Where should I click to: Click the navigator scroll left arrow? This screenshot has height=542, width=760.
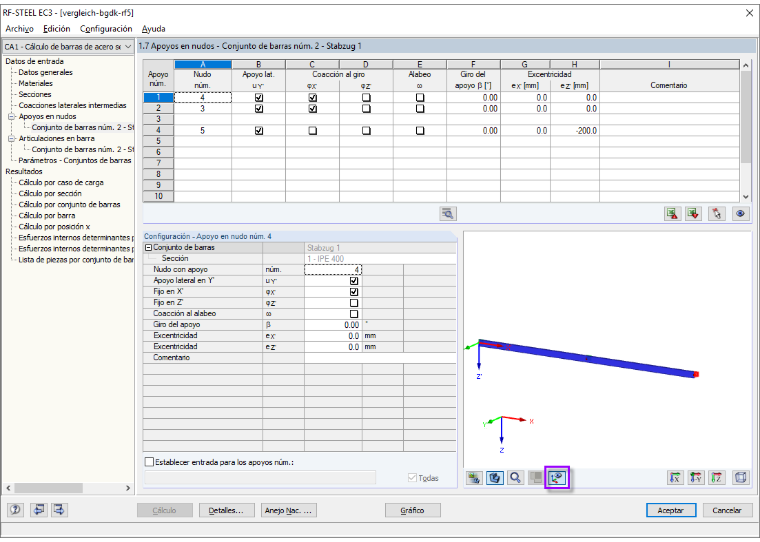coord(8,488)
